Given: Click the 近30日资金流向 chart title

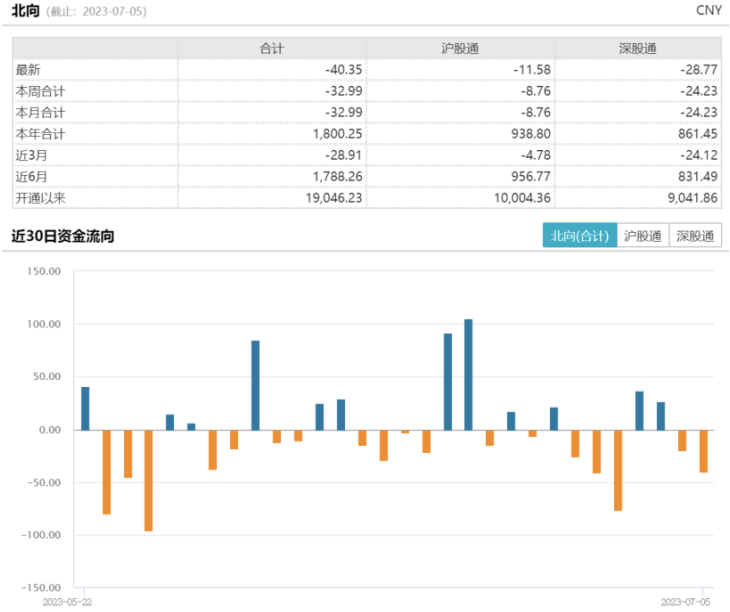Looking at the screenshot, I should [x=62, y=237].
